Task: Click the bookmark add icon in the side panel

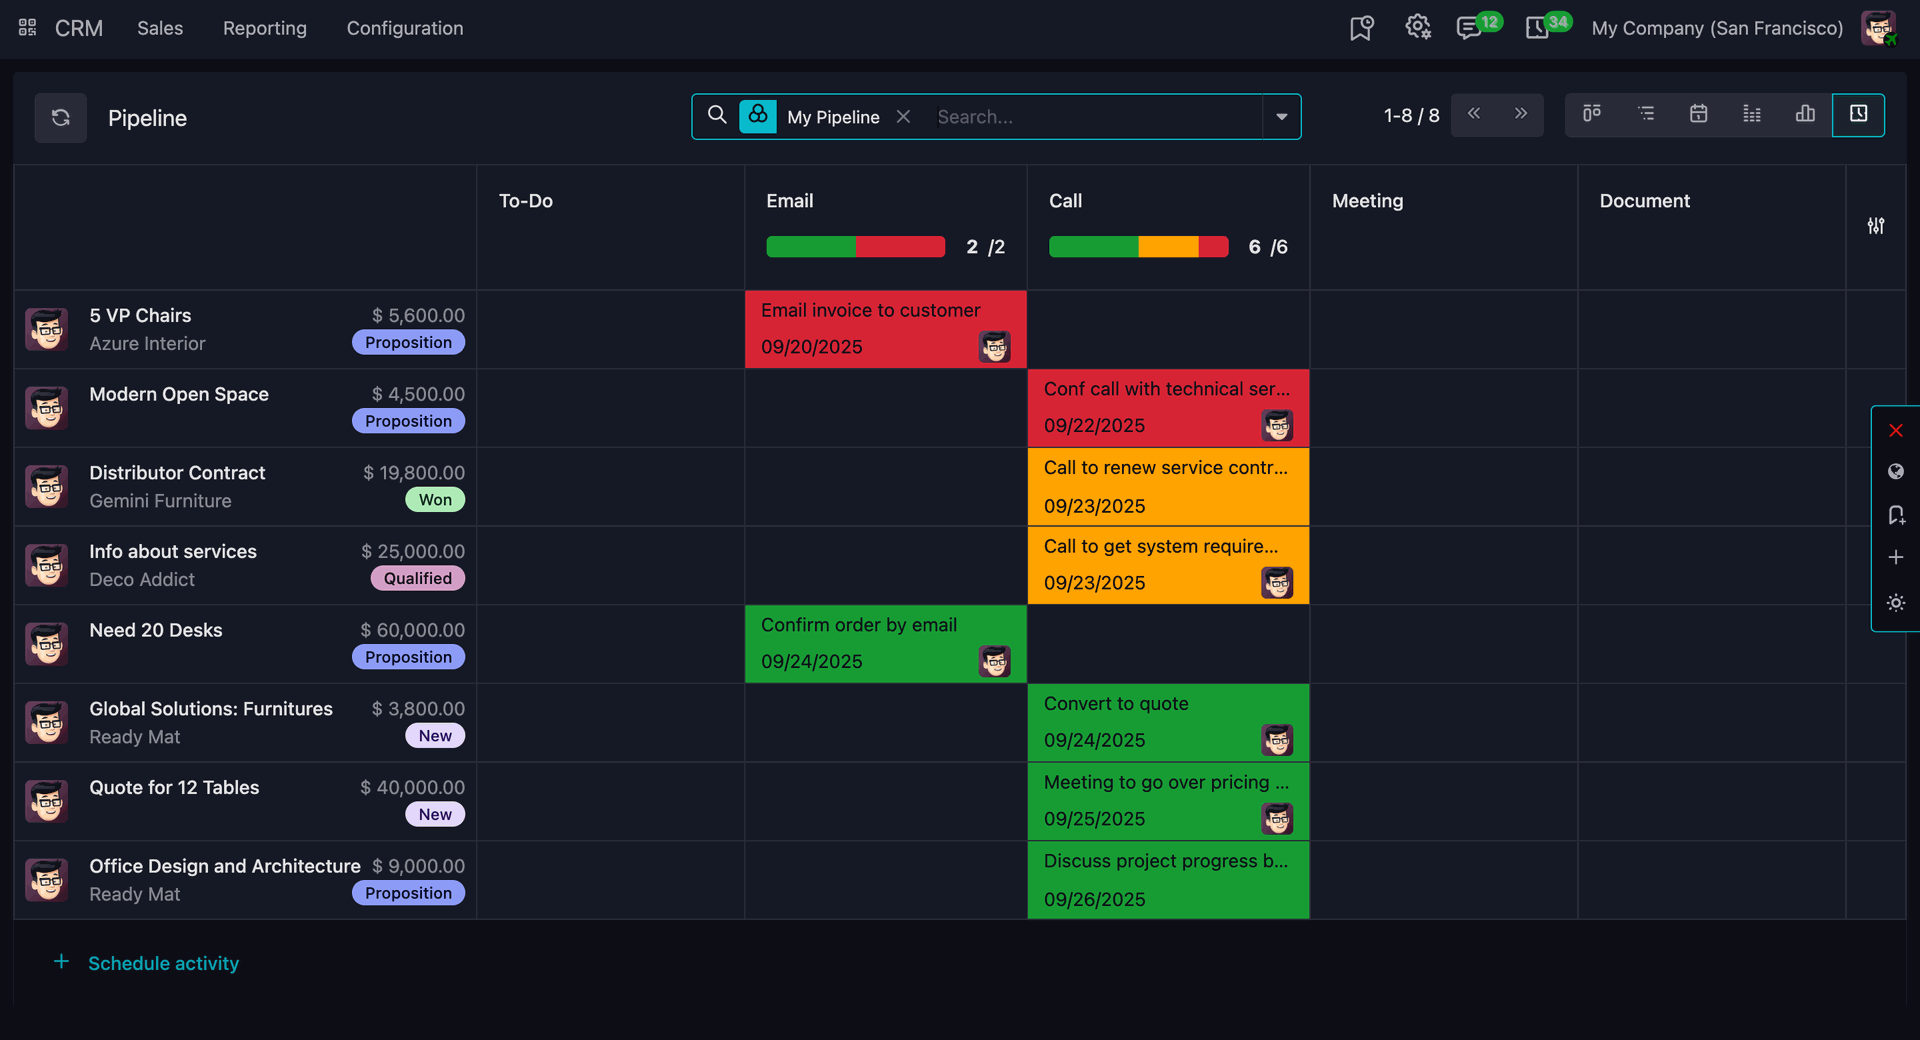Action: (x=1896, y=515)
